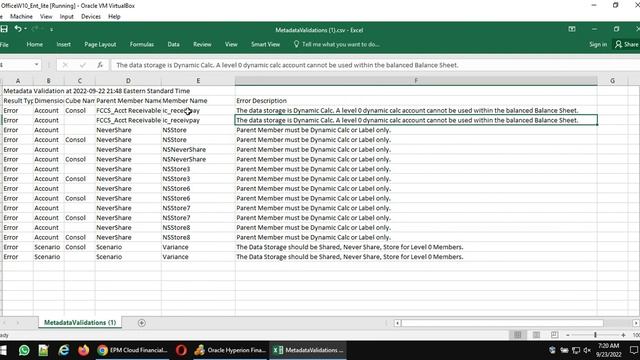Select the NSNeverShare cell with Consol cube
The image size is (640, 360).
(x=198, y=159)
